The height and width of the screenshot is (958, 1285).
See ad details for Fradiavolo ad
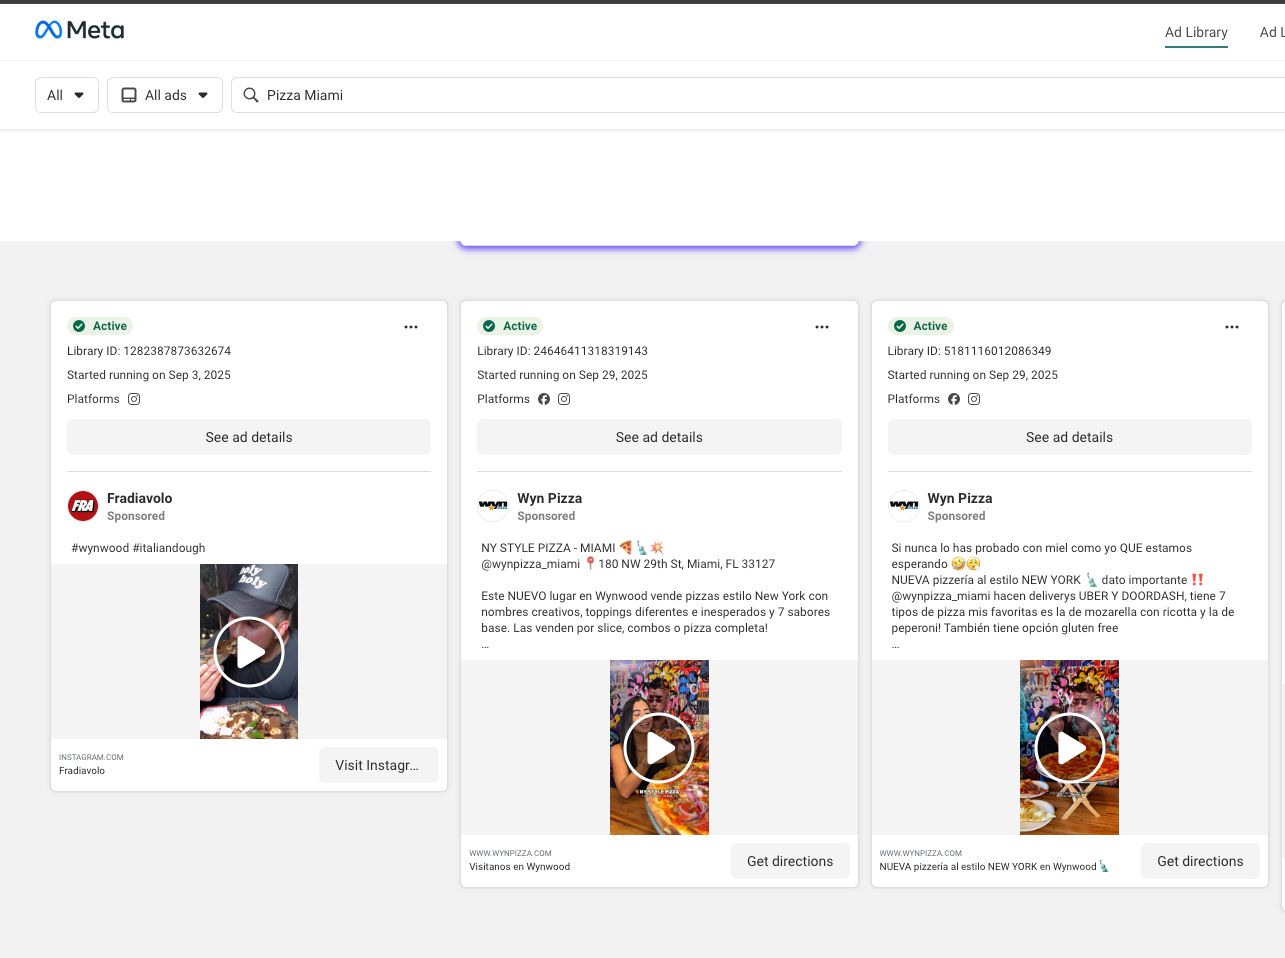pyautogui.click(x=249, y=437)
